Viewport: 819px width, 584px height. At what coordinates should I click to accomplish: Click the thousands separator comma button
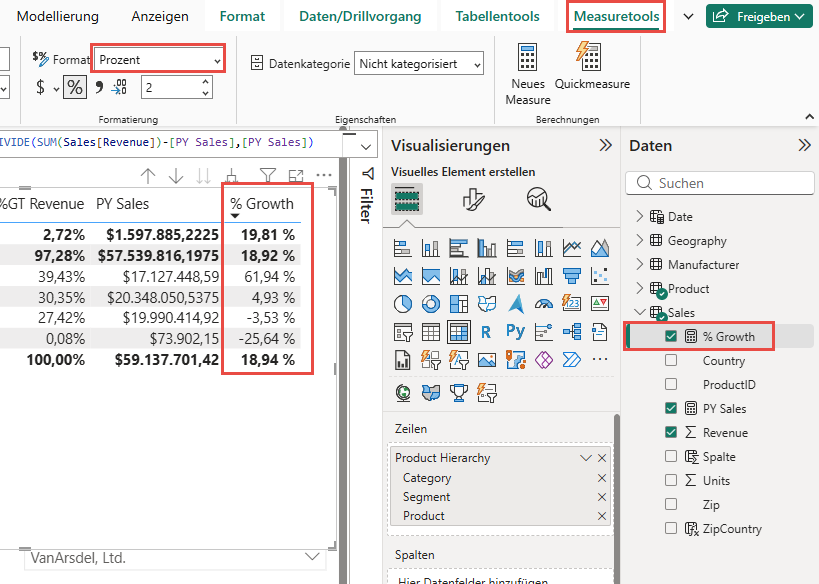pos(99,87)
